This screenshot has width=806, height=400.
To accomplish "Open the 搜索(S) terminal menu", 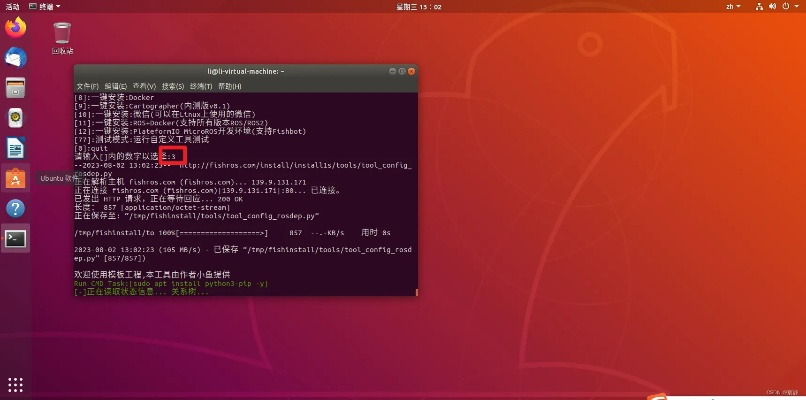I will click(x=173, y=86).
